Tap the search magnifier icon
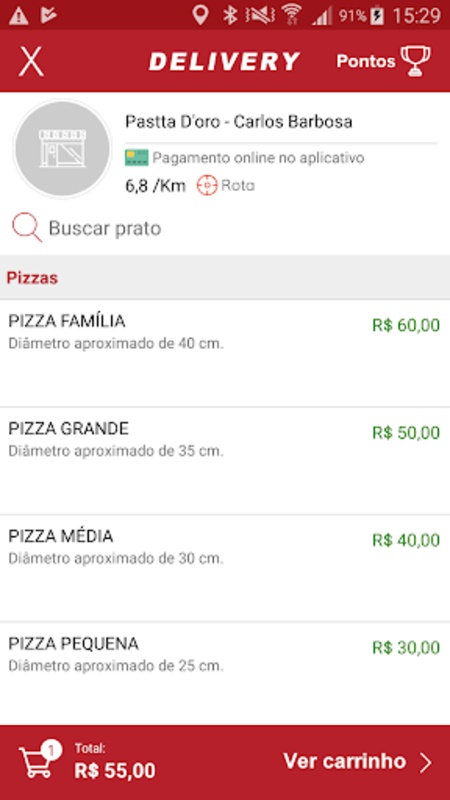 tap(27, 228)
